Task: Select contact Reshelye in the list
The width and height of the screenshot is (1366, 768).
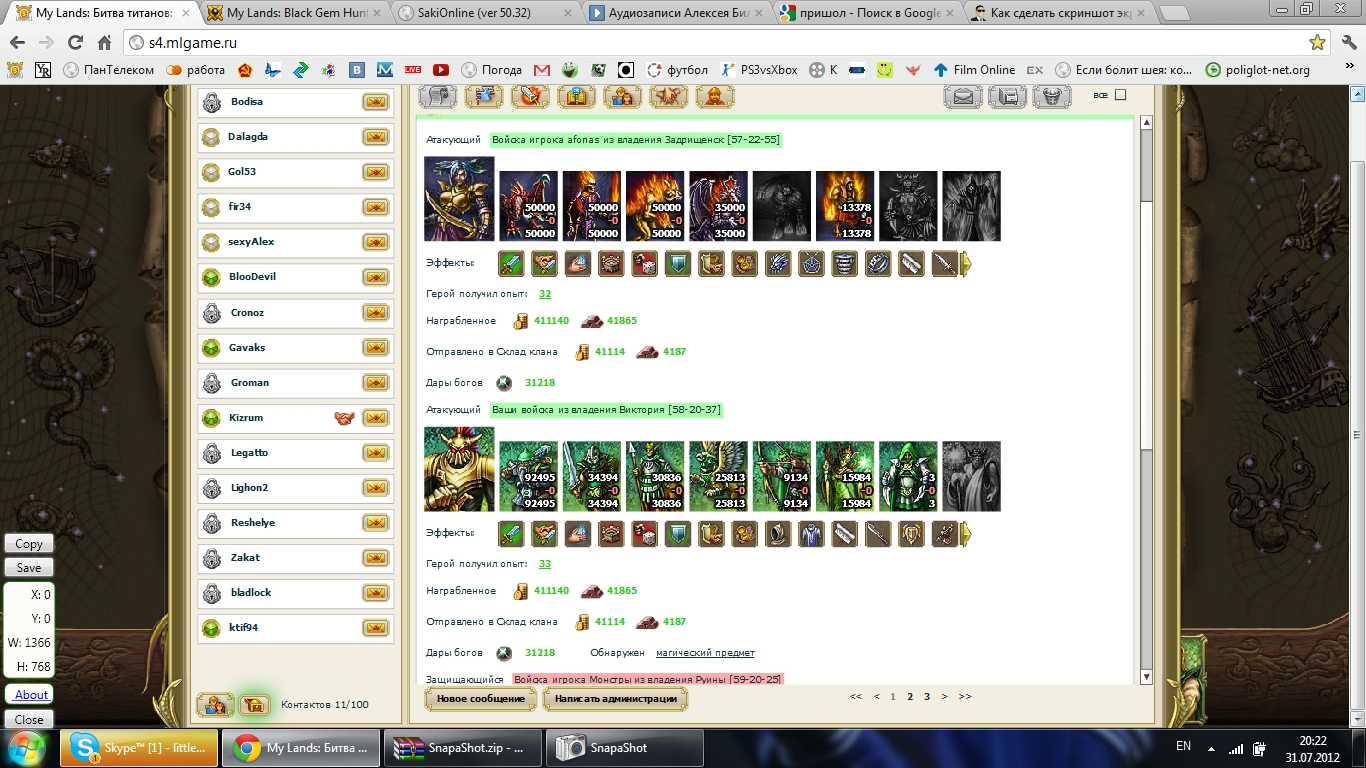Action: click(x=295, y=523)
